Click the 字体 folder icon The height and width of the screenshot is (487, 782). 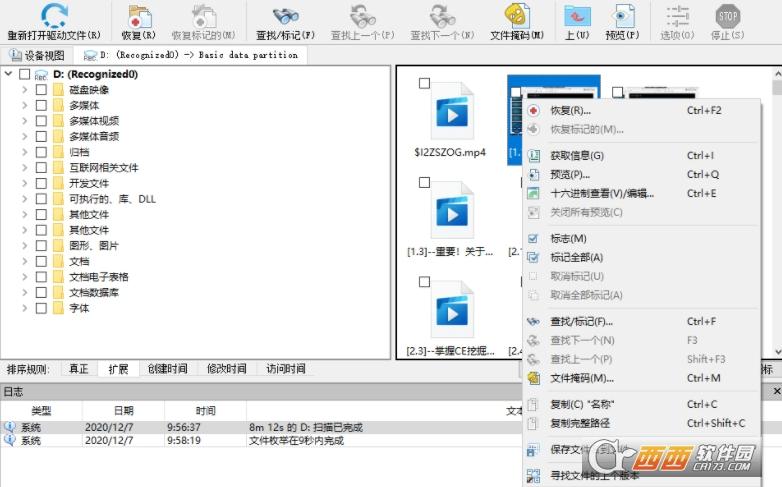(58, 308)
